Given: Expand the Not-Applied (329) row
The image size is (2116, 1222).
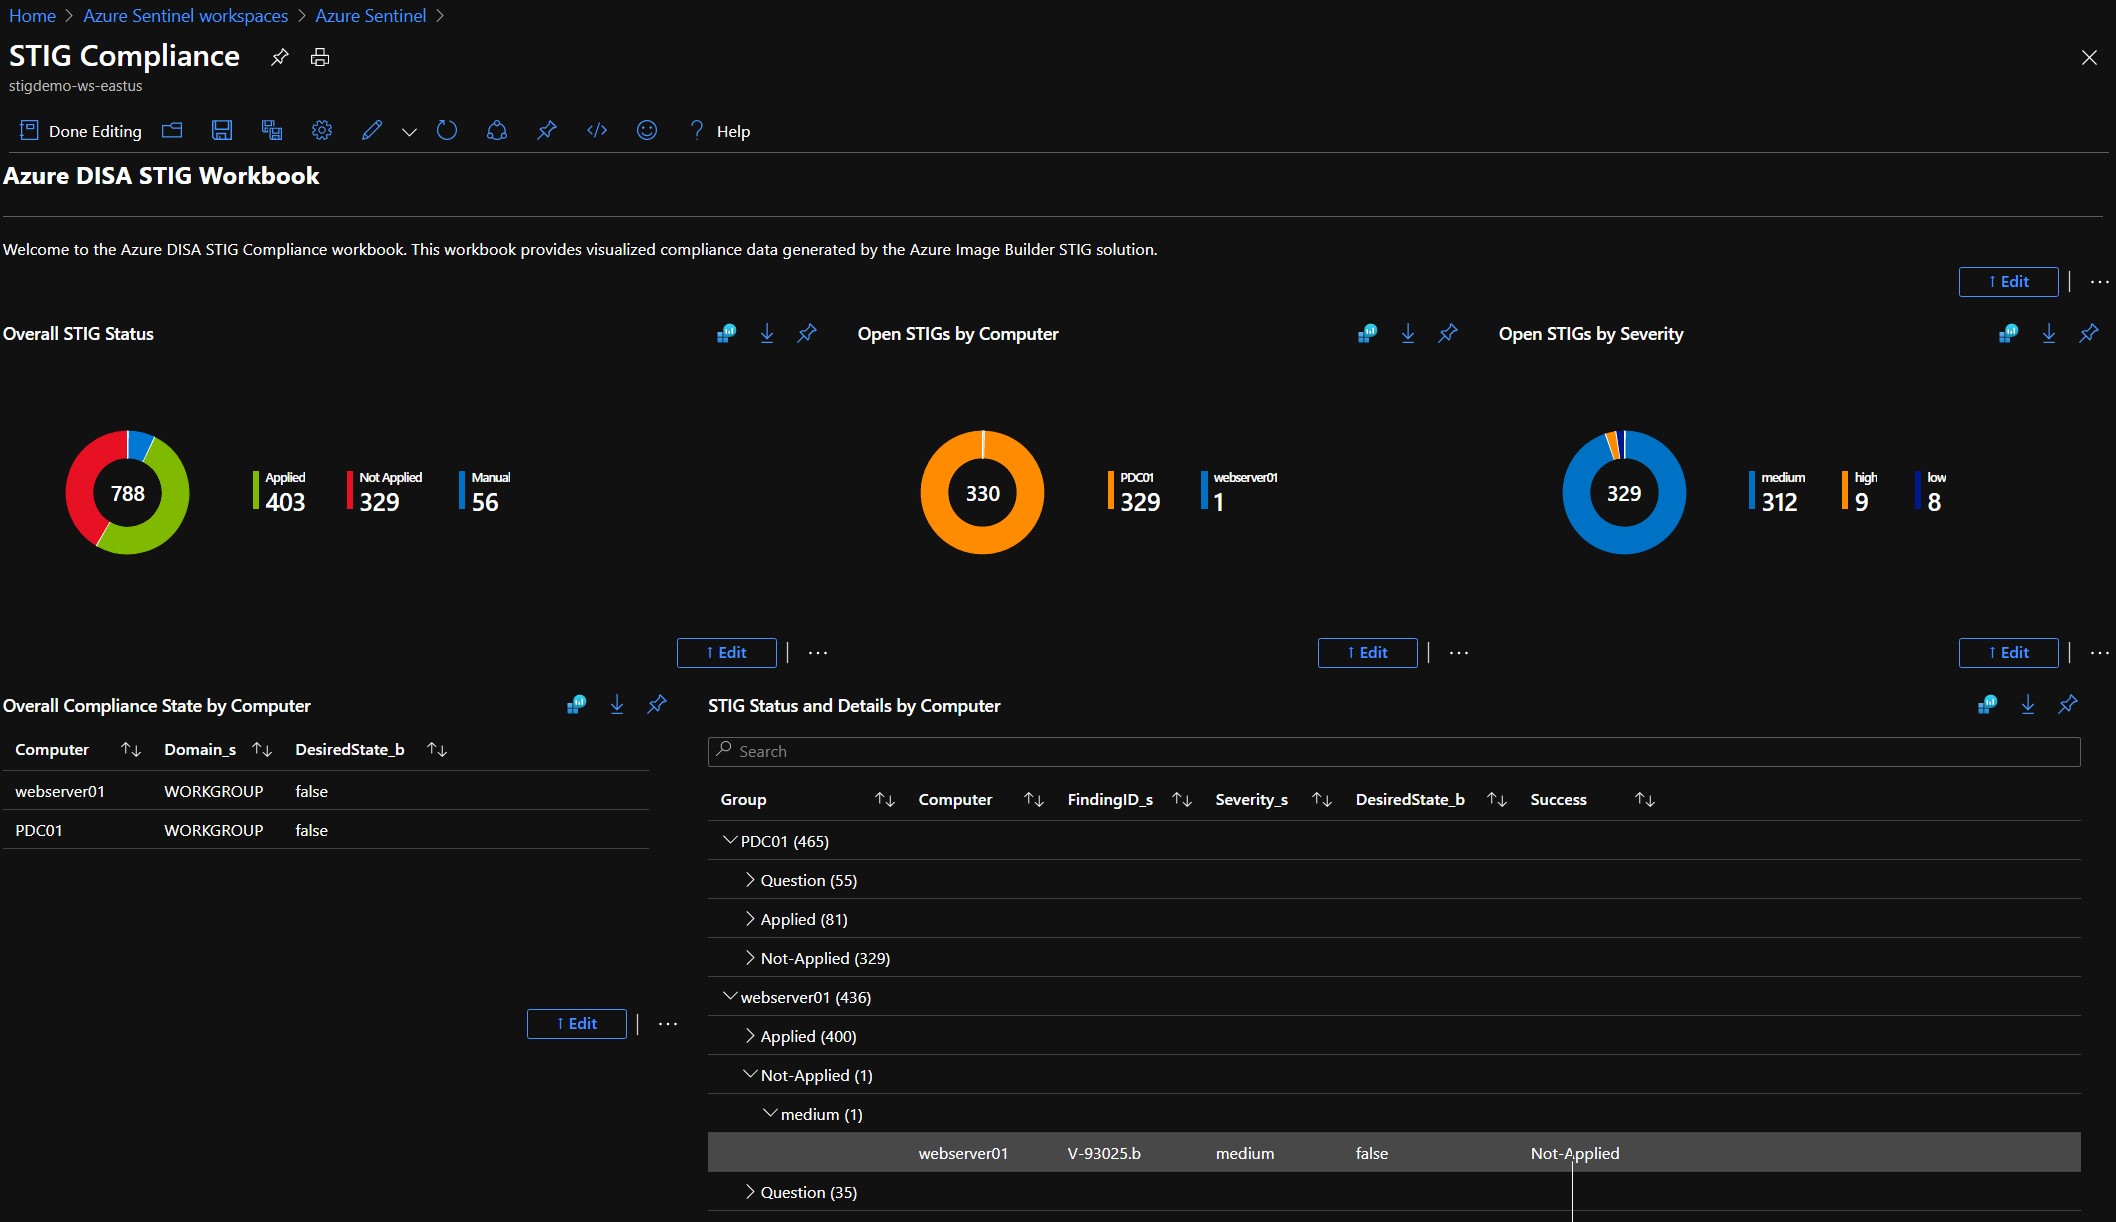Looking at the screenshot, I should point(750,957).
